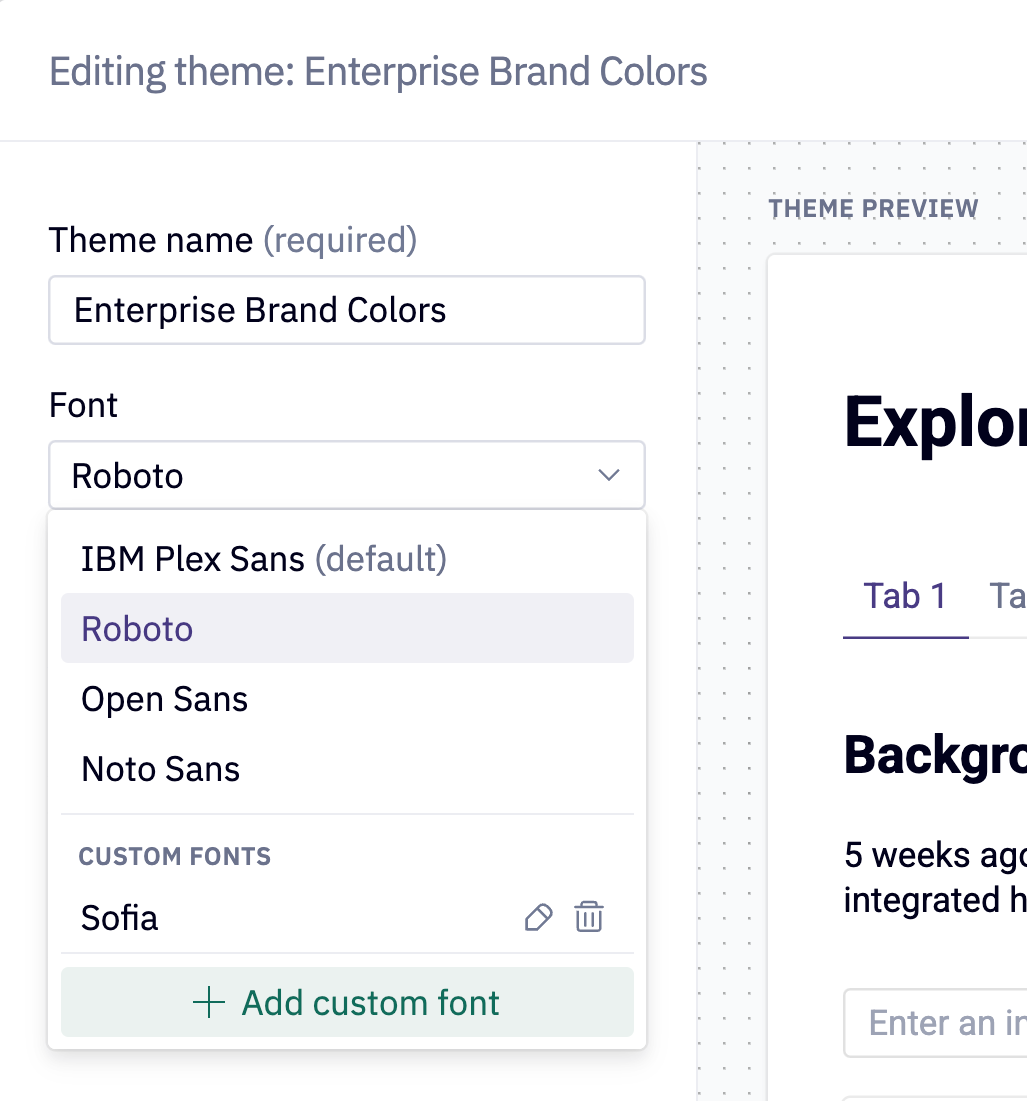Click the Theme Preview label
This screenshot has width=1027, height=1101.
(873, 208)
